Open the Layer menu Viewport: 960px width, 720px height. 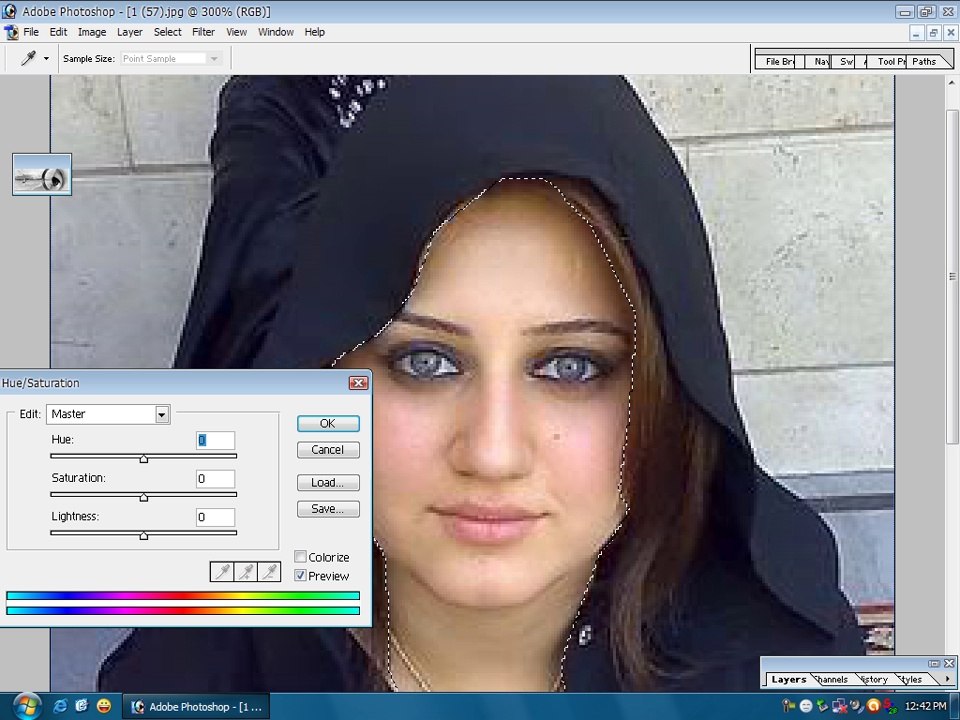tap(130, 32)
